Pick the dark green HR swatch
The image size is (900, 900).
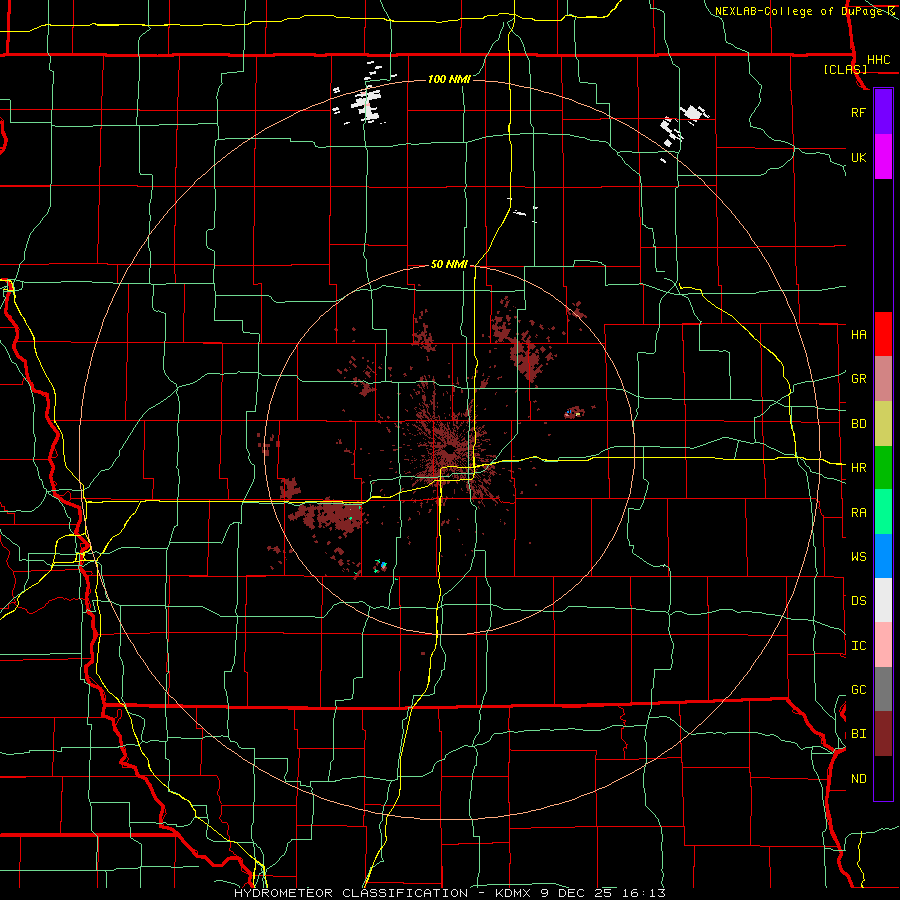click(883, 468)
